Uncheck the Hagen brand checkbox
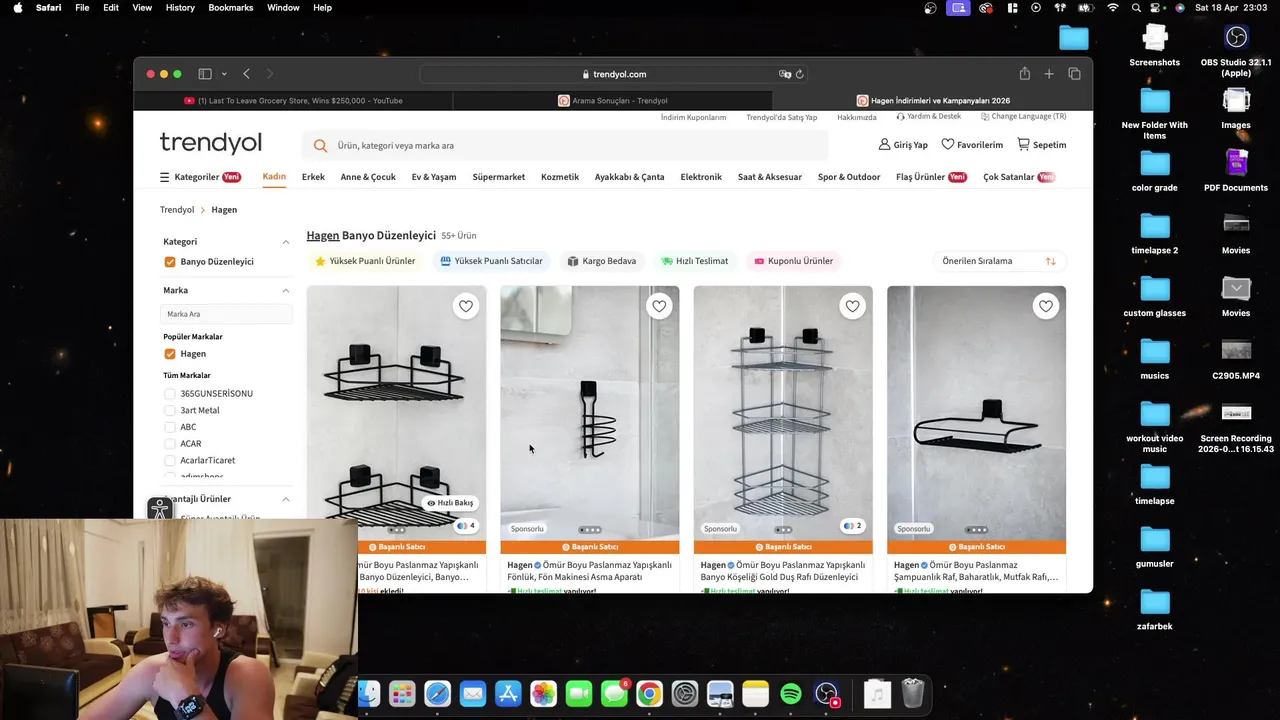 170,354
